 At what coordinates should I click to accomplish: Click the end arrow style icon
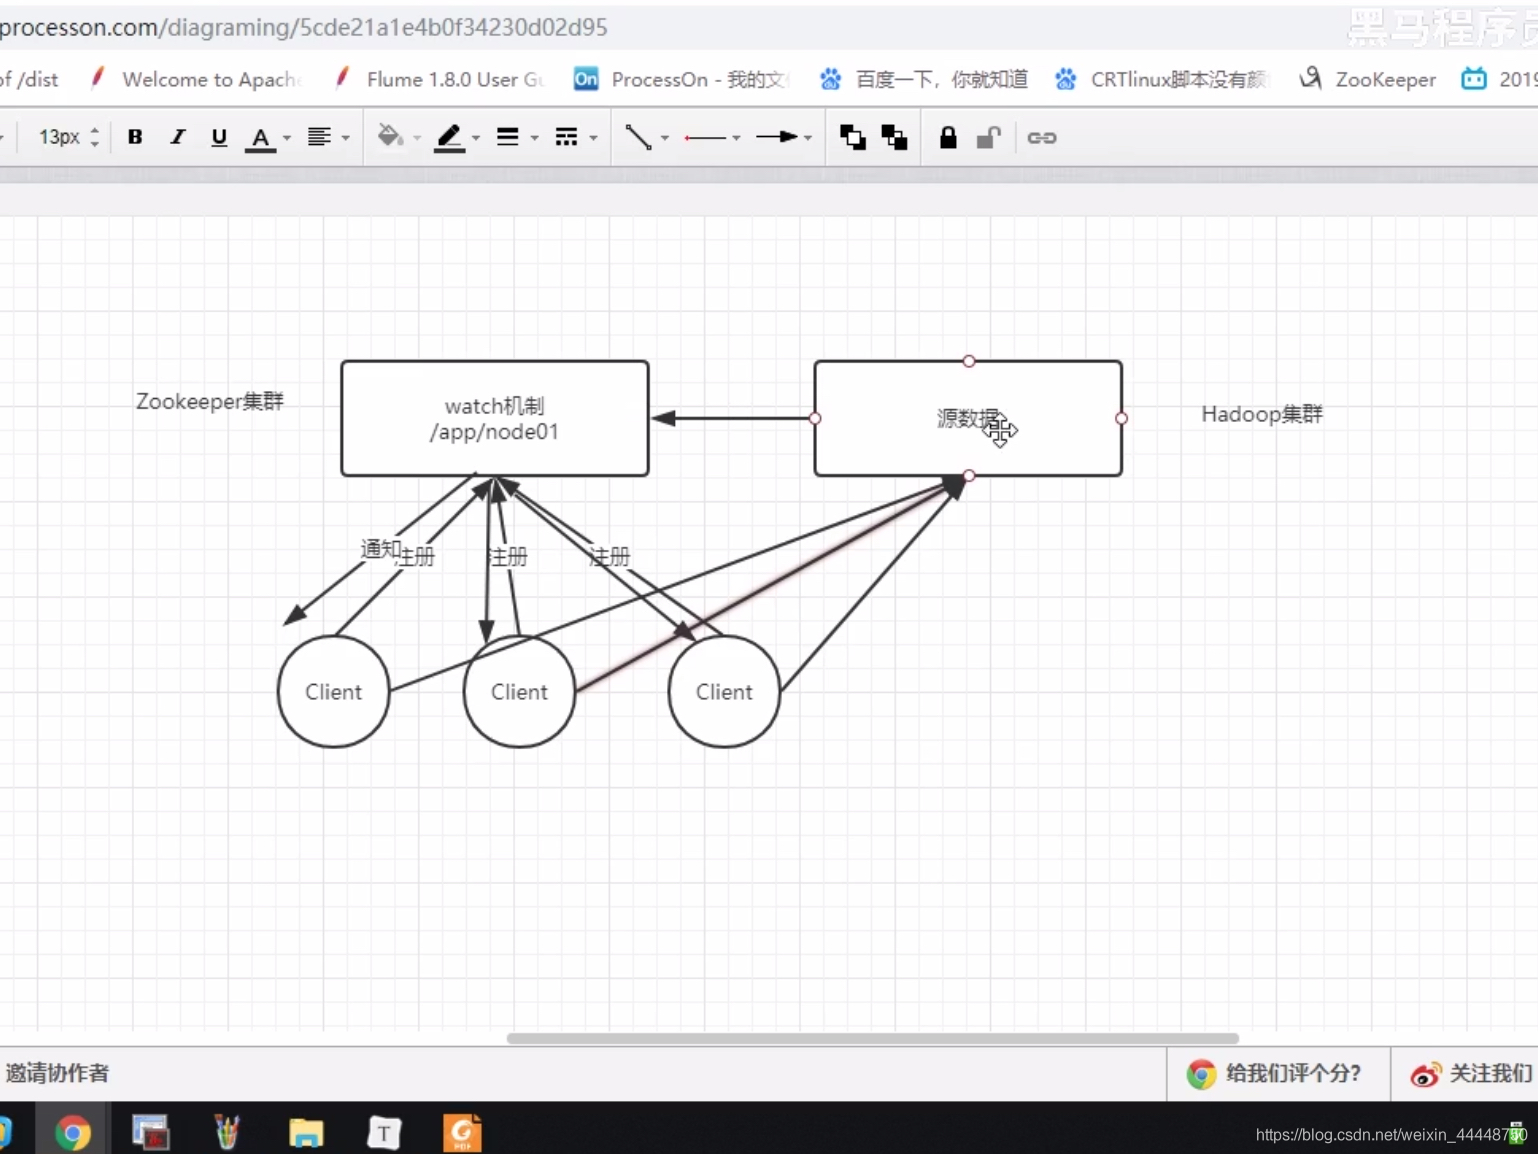click(x=777, y=137)
